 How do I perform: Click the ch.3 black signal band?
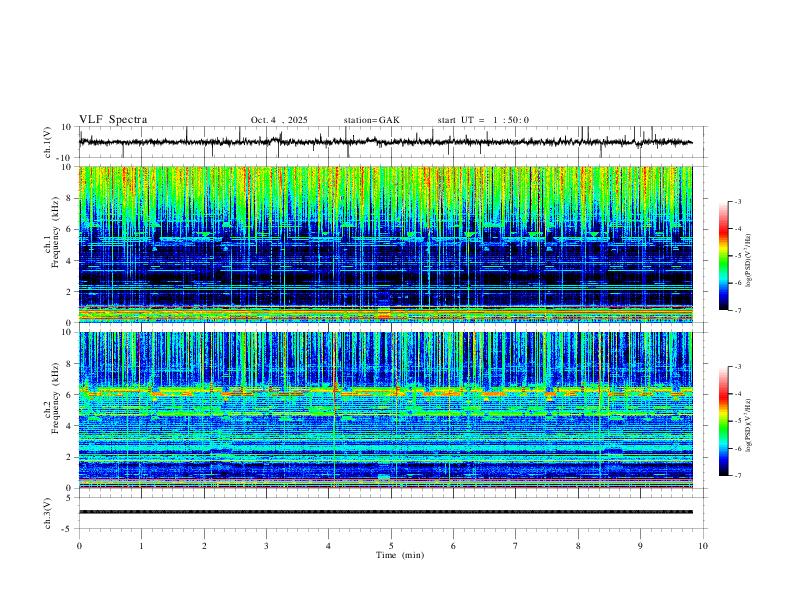tap(386, 512)
